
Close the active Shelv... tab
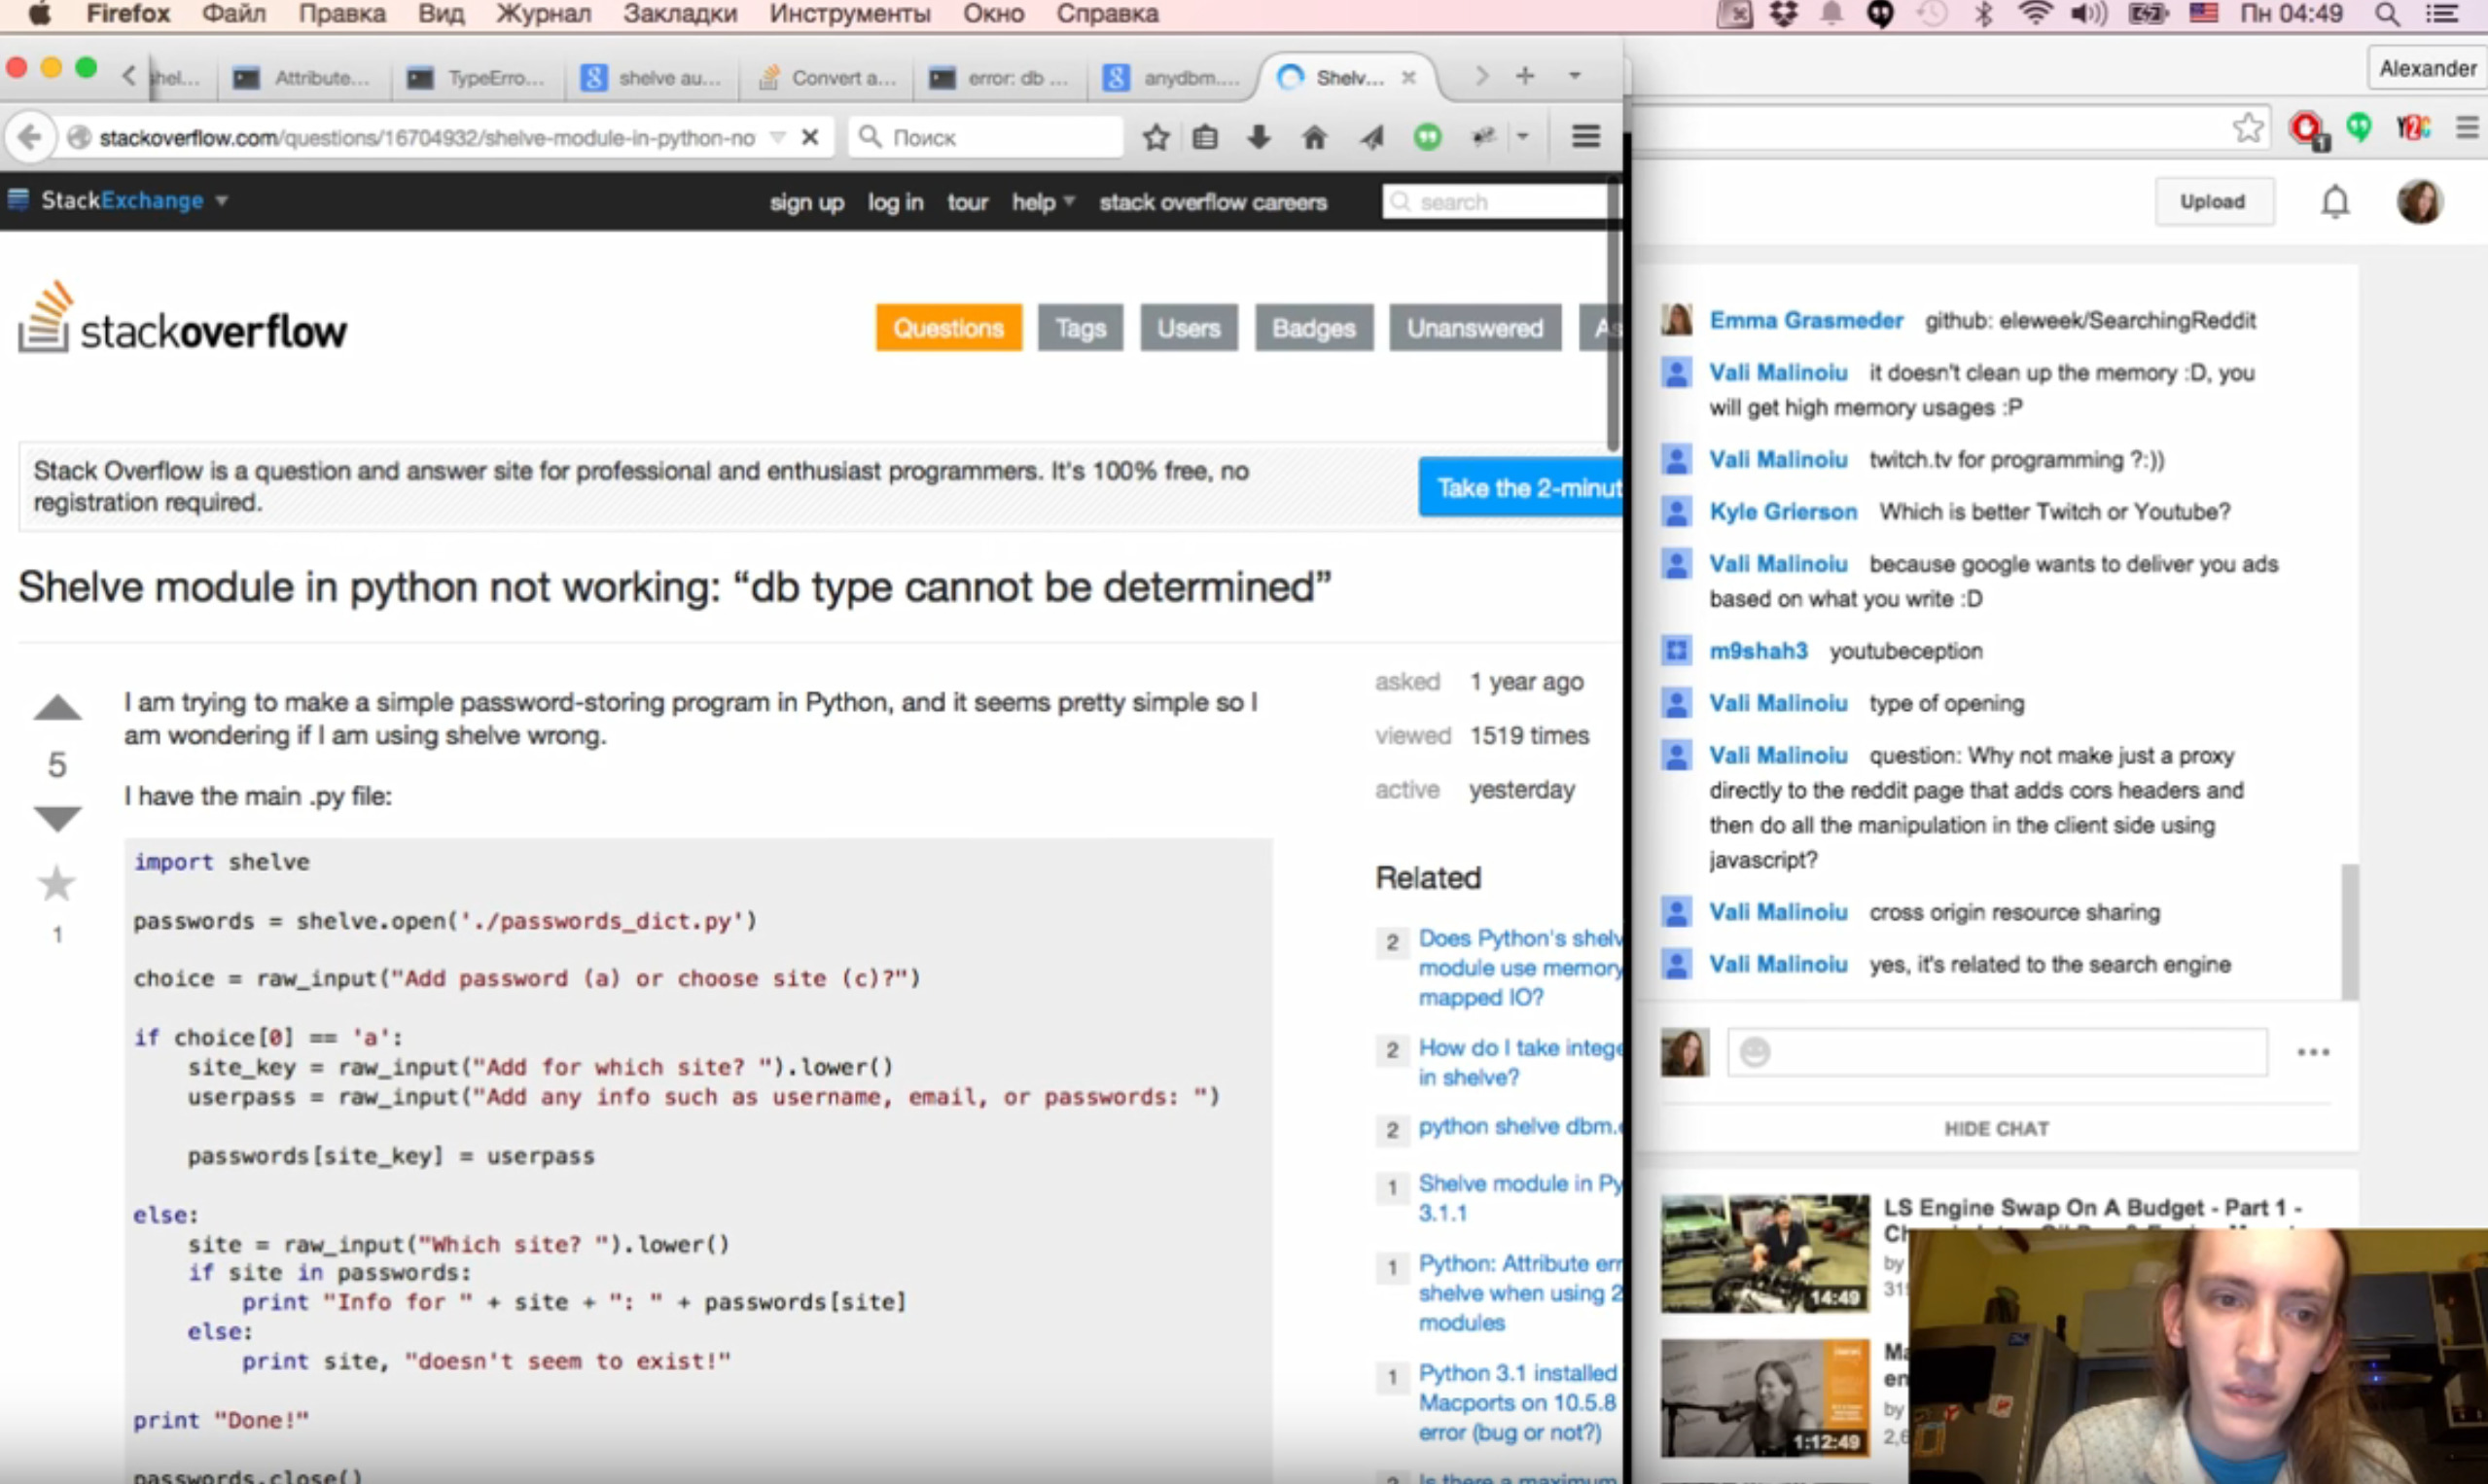(1408, 77)
